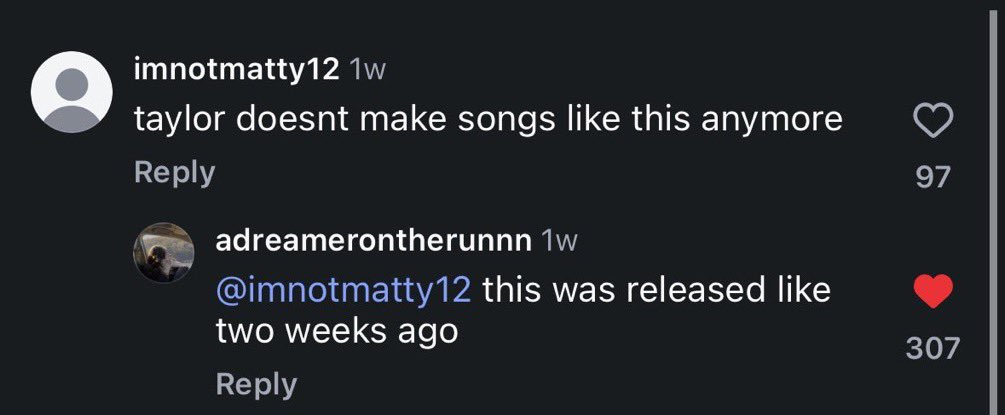
Task: Unlike adreamerontherunnn's reply via the red heart
Action: click(x=933, y=291)
